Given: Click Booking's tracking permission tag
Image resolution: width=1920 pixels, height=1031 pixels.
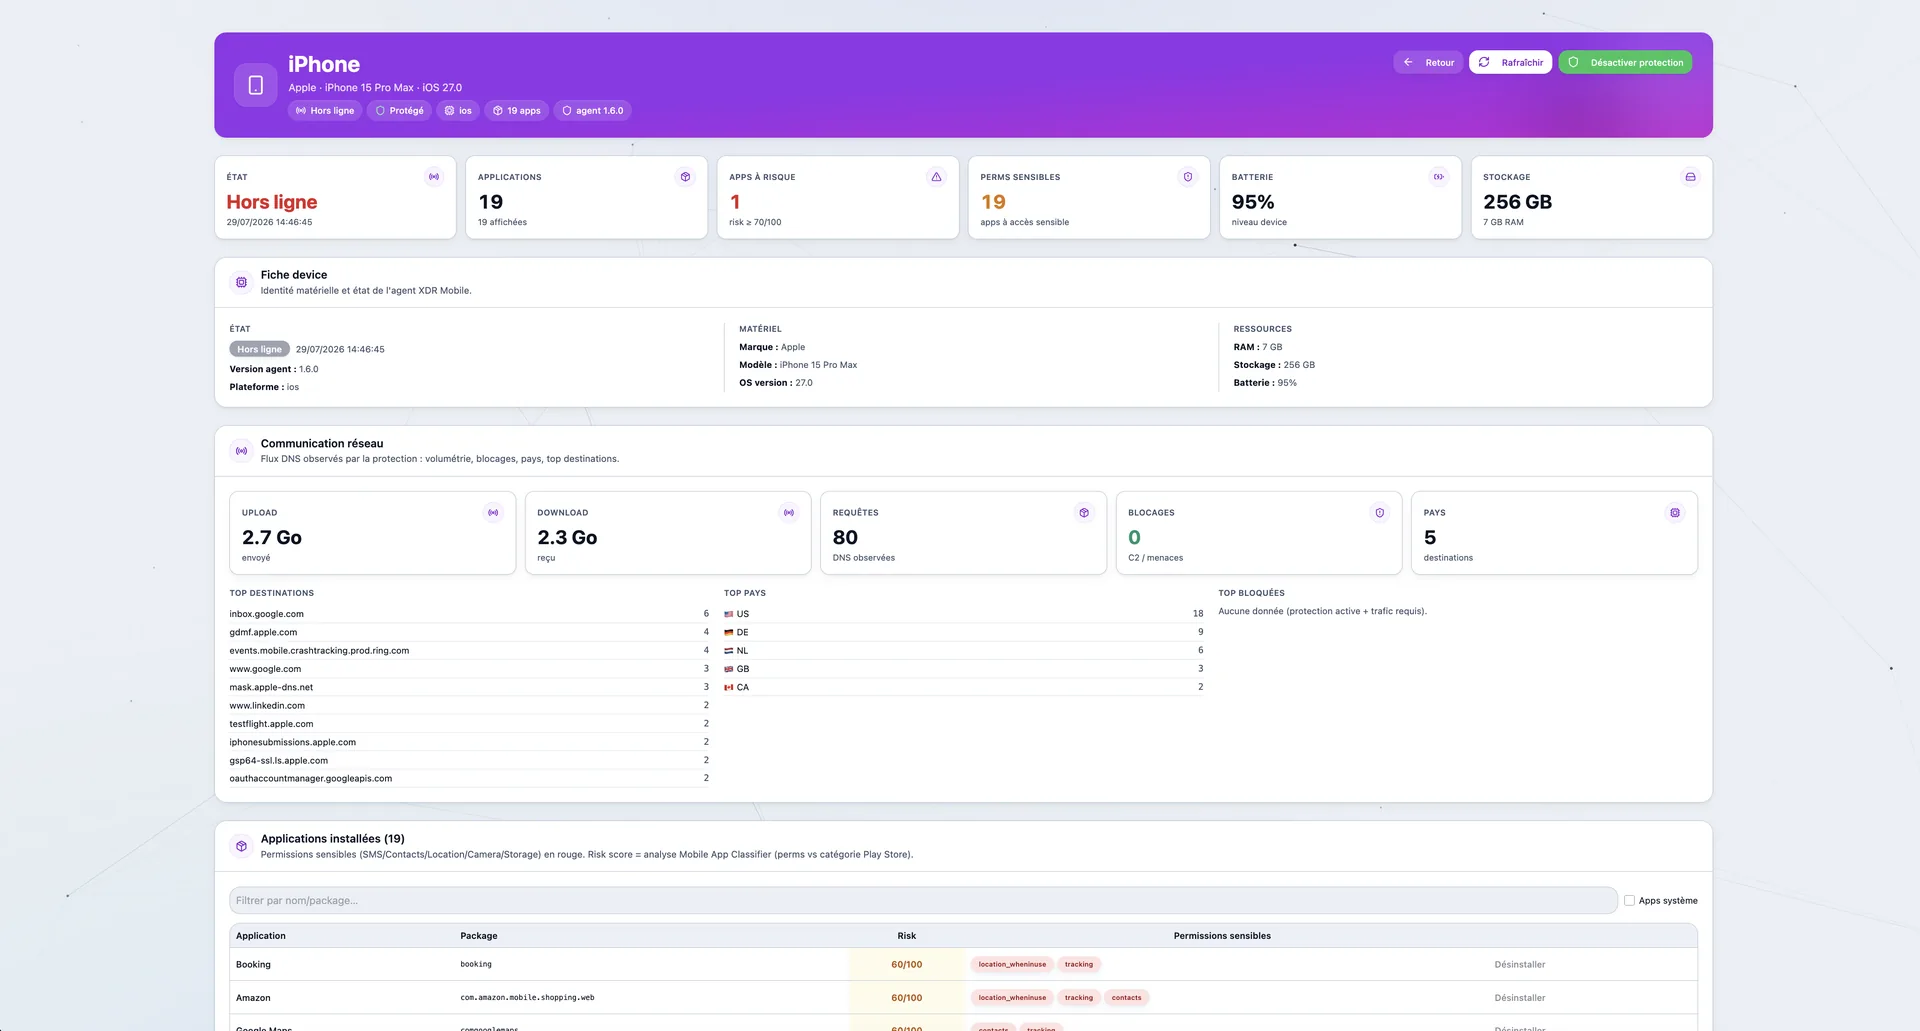Looking at the screenshot, I should pos(1079,965).
